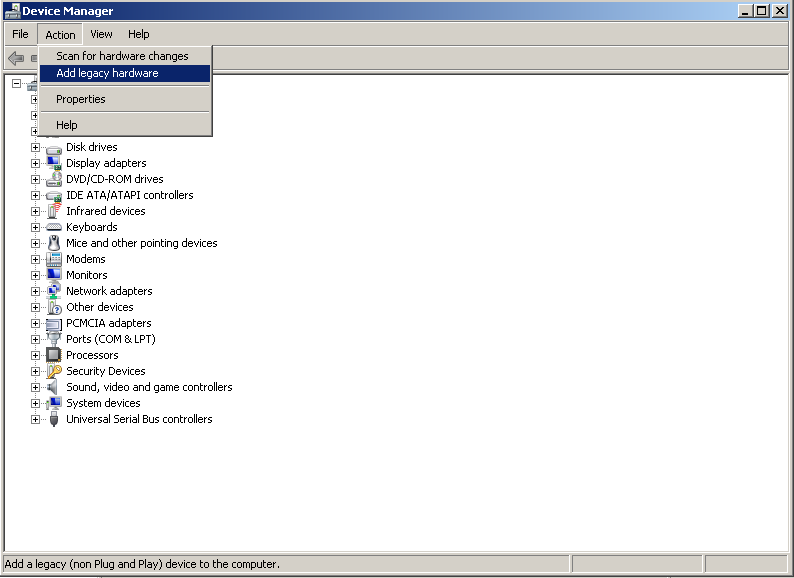This screenshot has width=794, height=578.
Task: Expand the Disk drives node
Action: click(x=35, y=147)
